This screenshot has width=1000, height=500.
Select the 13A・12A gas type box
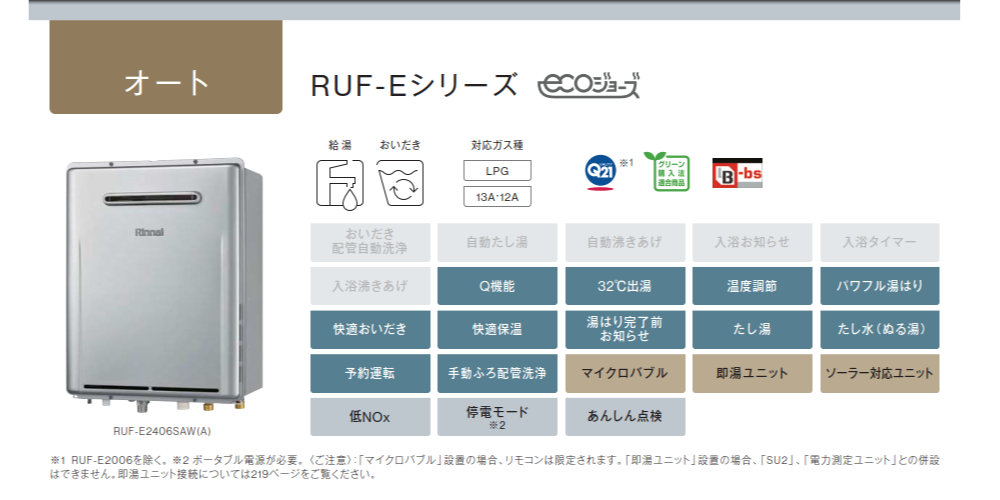497,196
